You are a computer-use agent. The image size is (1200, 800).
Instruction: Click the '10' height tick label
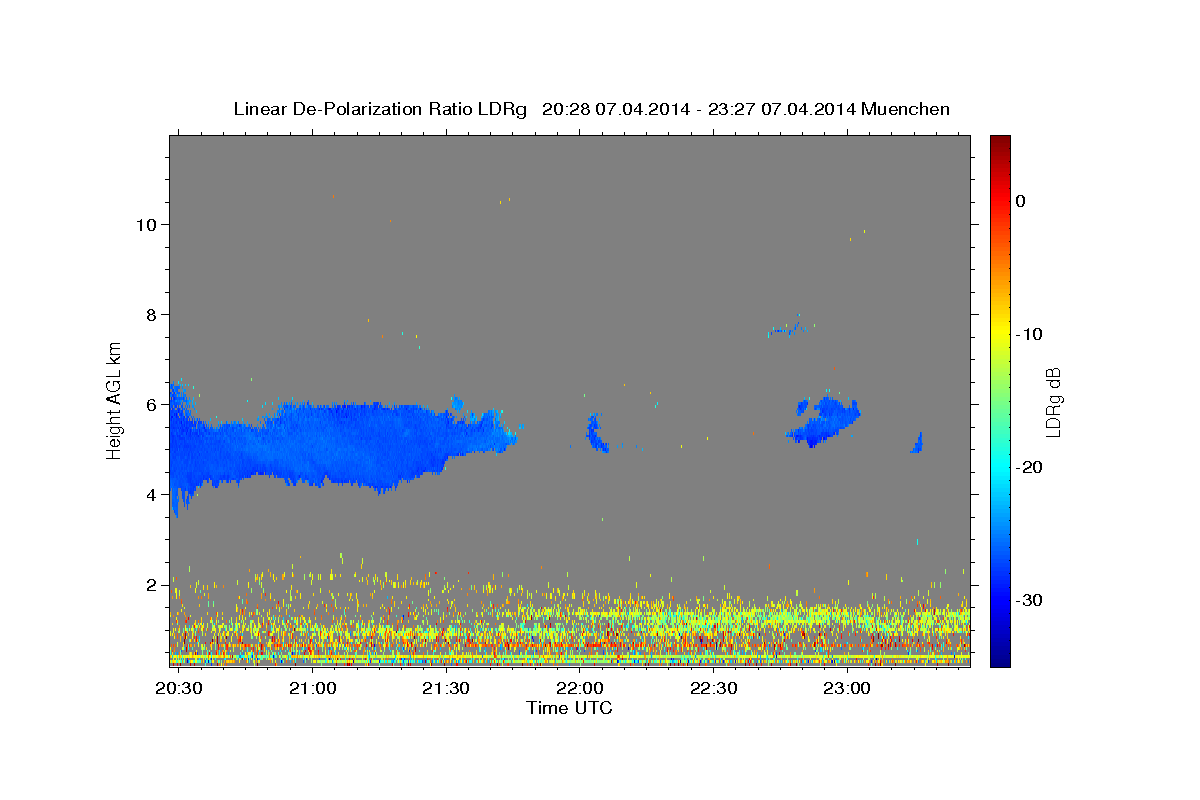click(x=145, y=224)
